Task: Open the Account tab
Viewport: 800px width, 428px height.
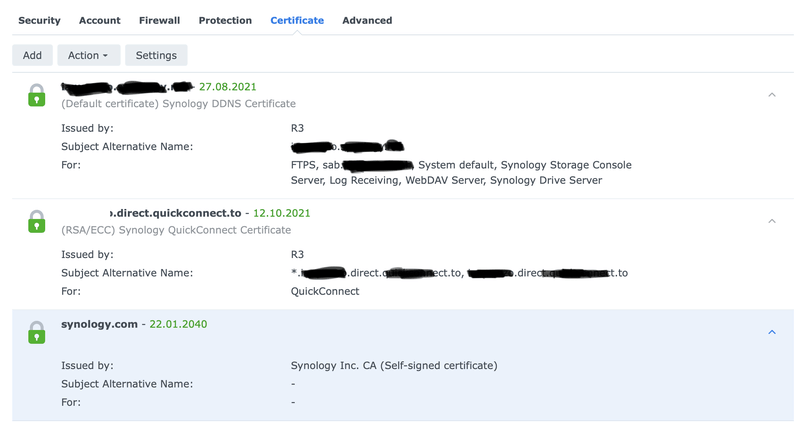Action: (100, 20)
